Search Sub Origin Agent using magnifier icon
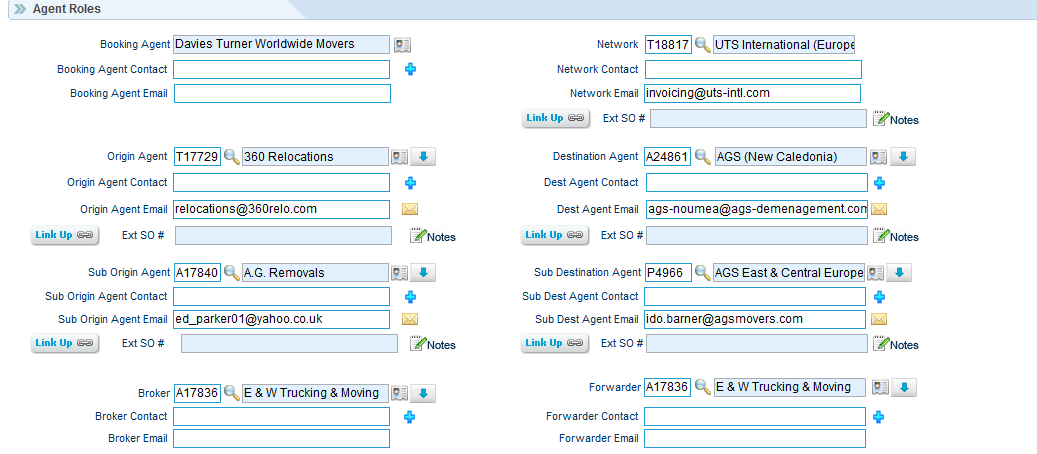This screenshot has width=1037, height=454. point(231,272)
